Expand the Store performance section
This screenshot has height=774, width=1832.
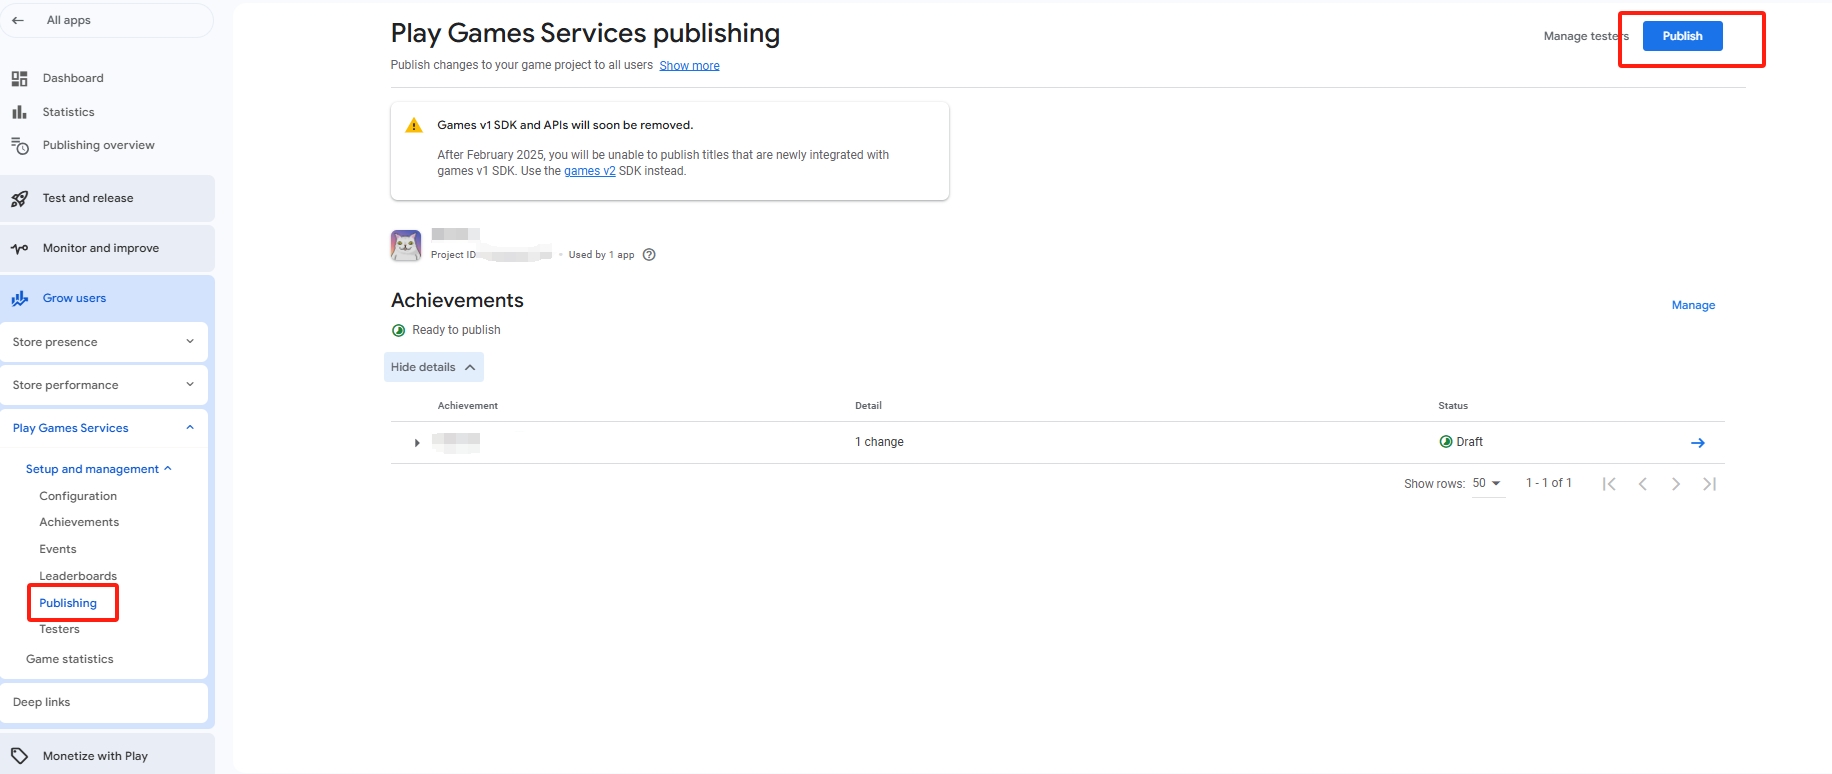click(104, 385)
